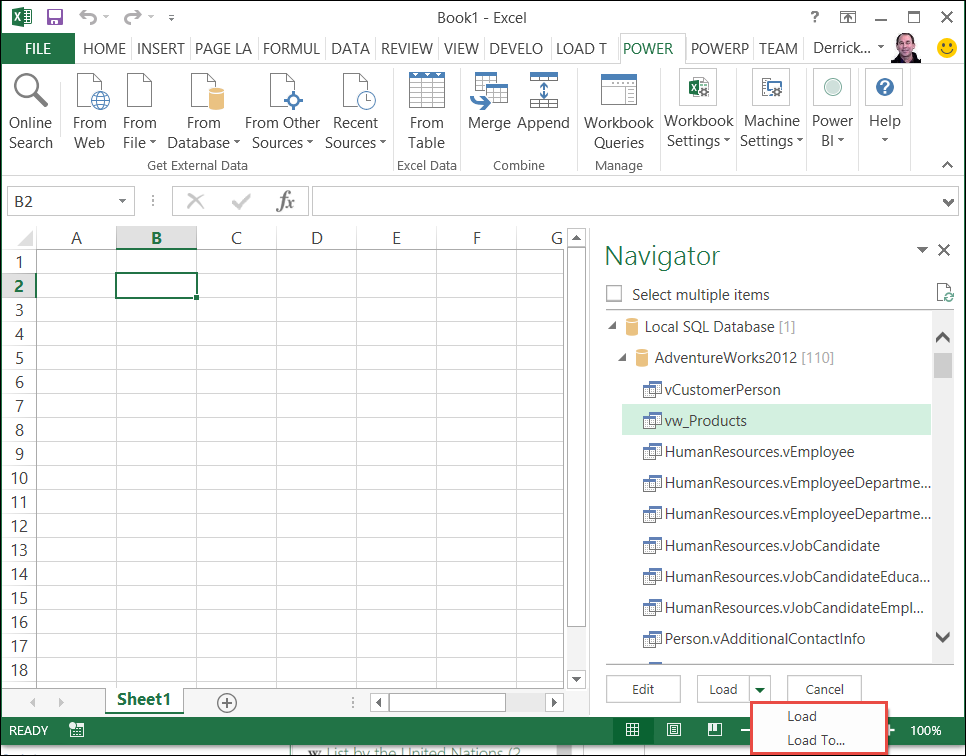Screen dimensions: 966x756
Task: Open the FILE tab
Action: (38, 48)
